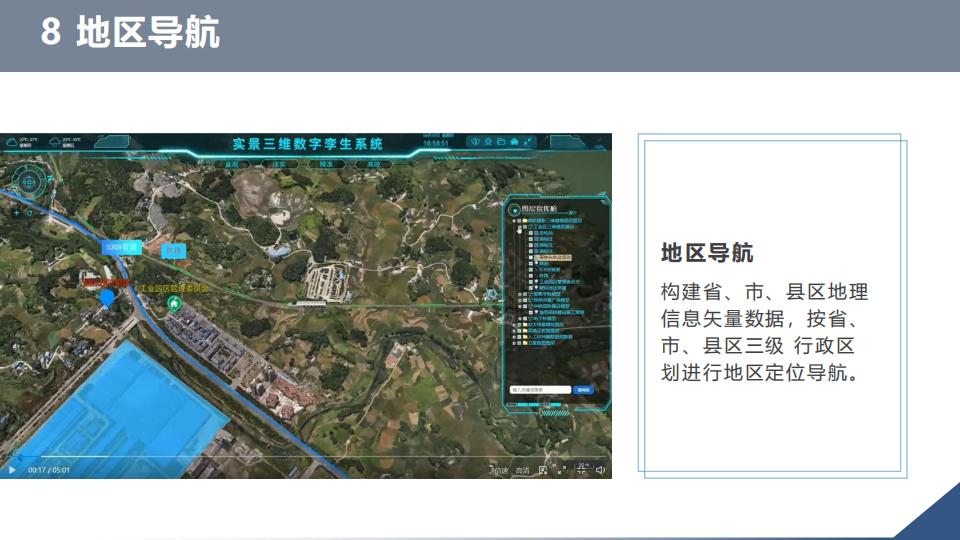Select the fourth mode tab under the system title

(x=373, y=164)
